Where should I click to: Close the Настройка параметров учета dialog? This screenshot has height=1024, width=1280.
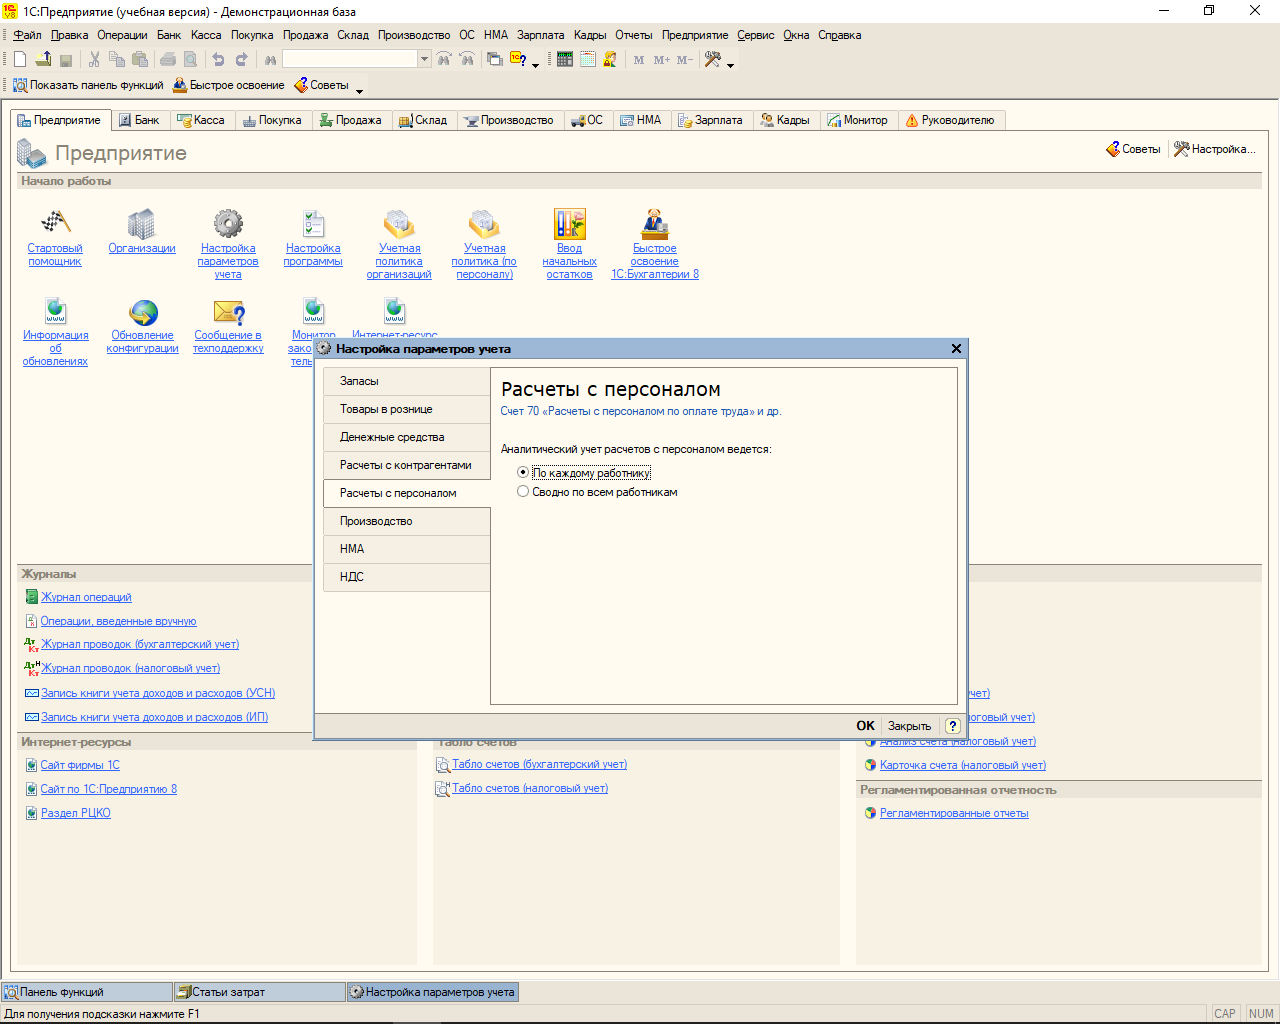(956, 349)
